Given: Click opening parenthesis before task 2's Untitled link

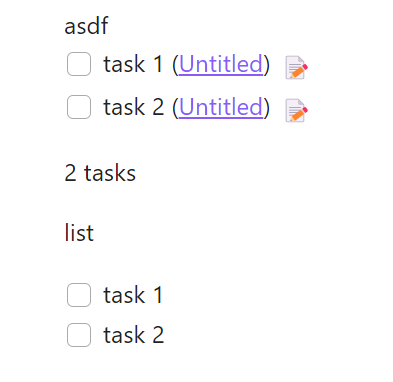Looking at the screenshot, I should tap(176, 108).
